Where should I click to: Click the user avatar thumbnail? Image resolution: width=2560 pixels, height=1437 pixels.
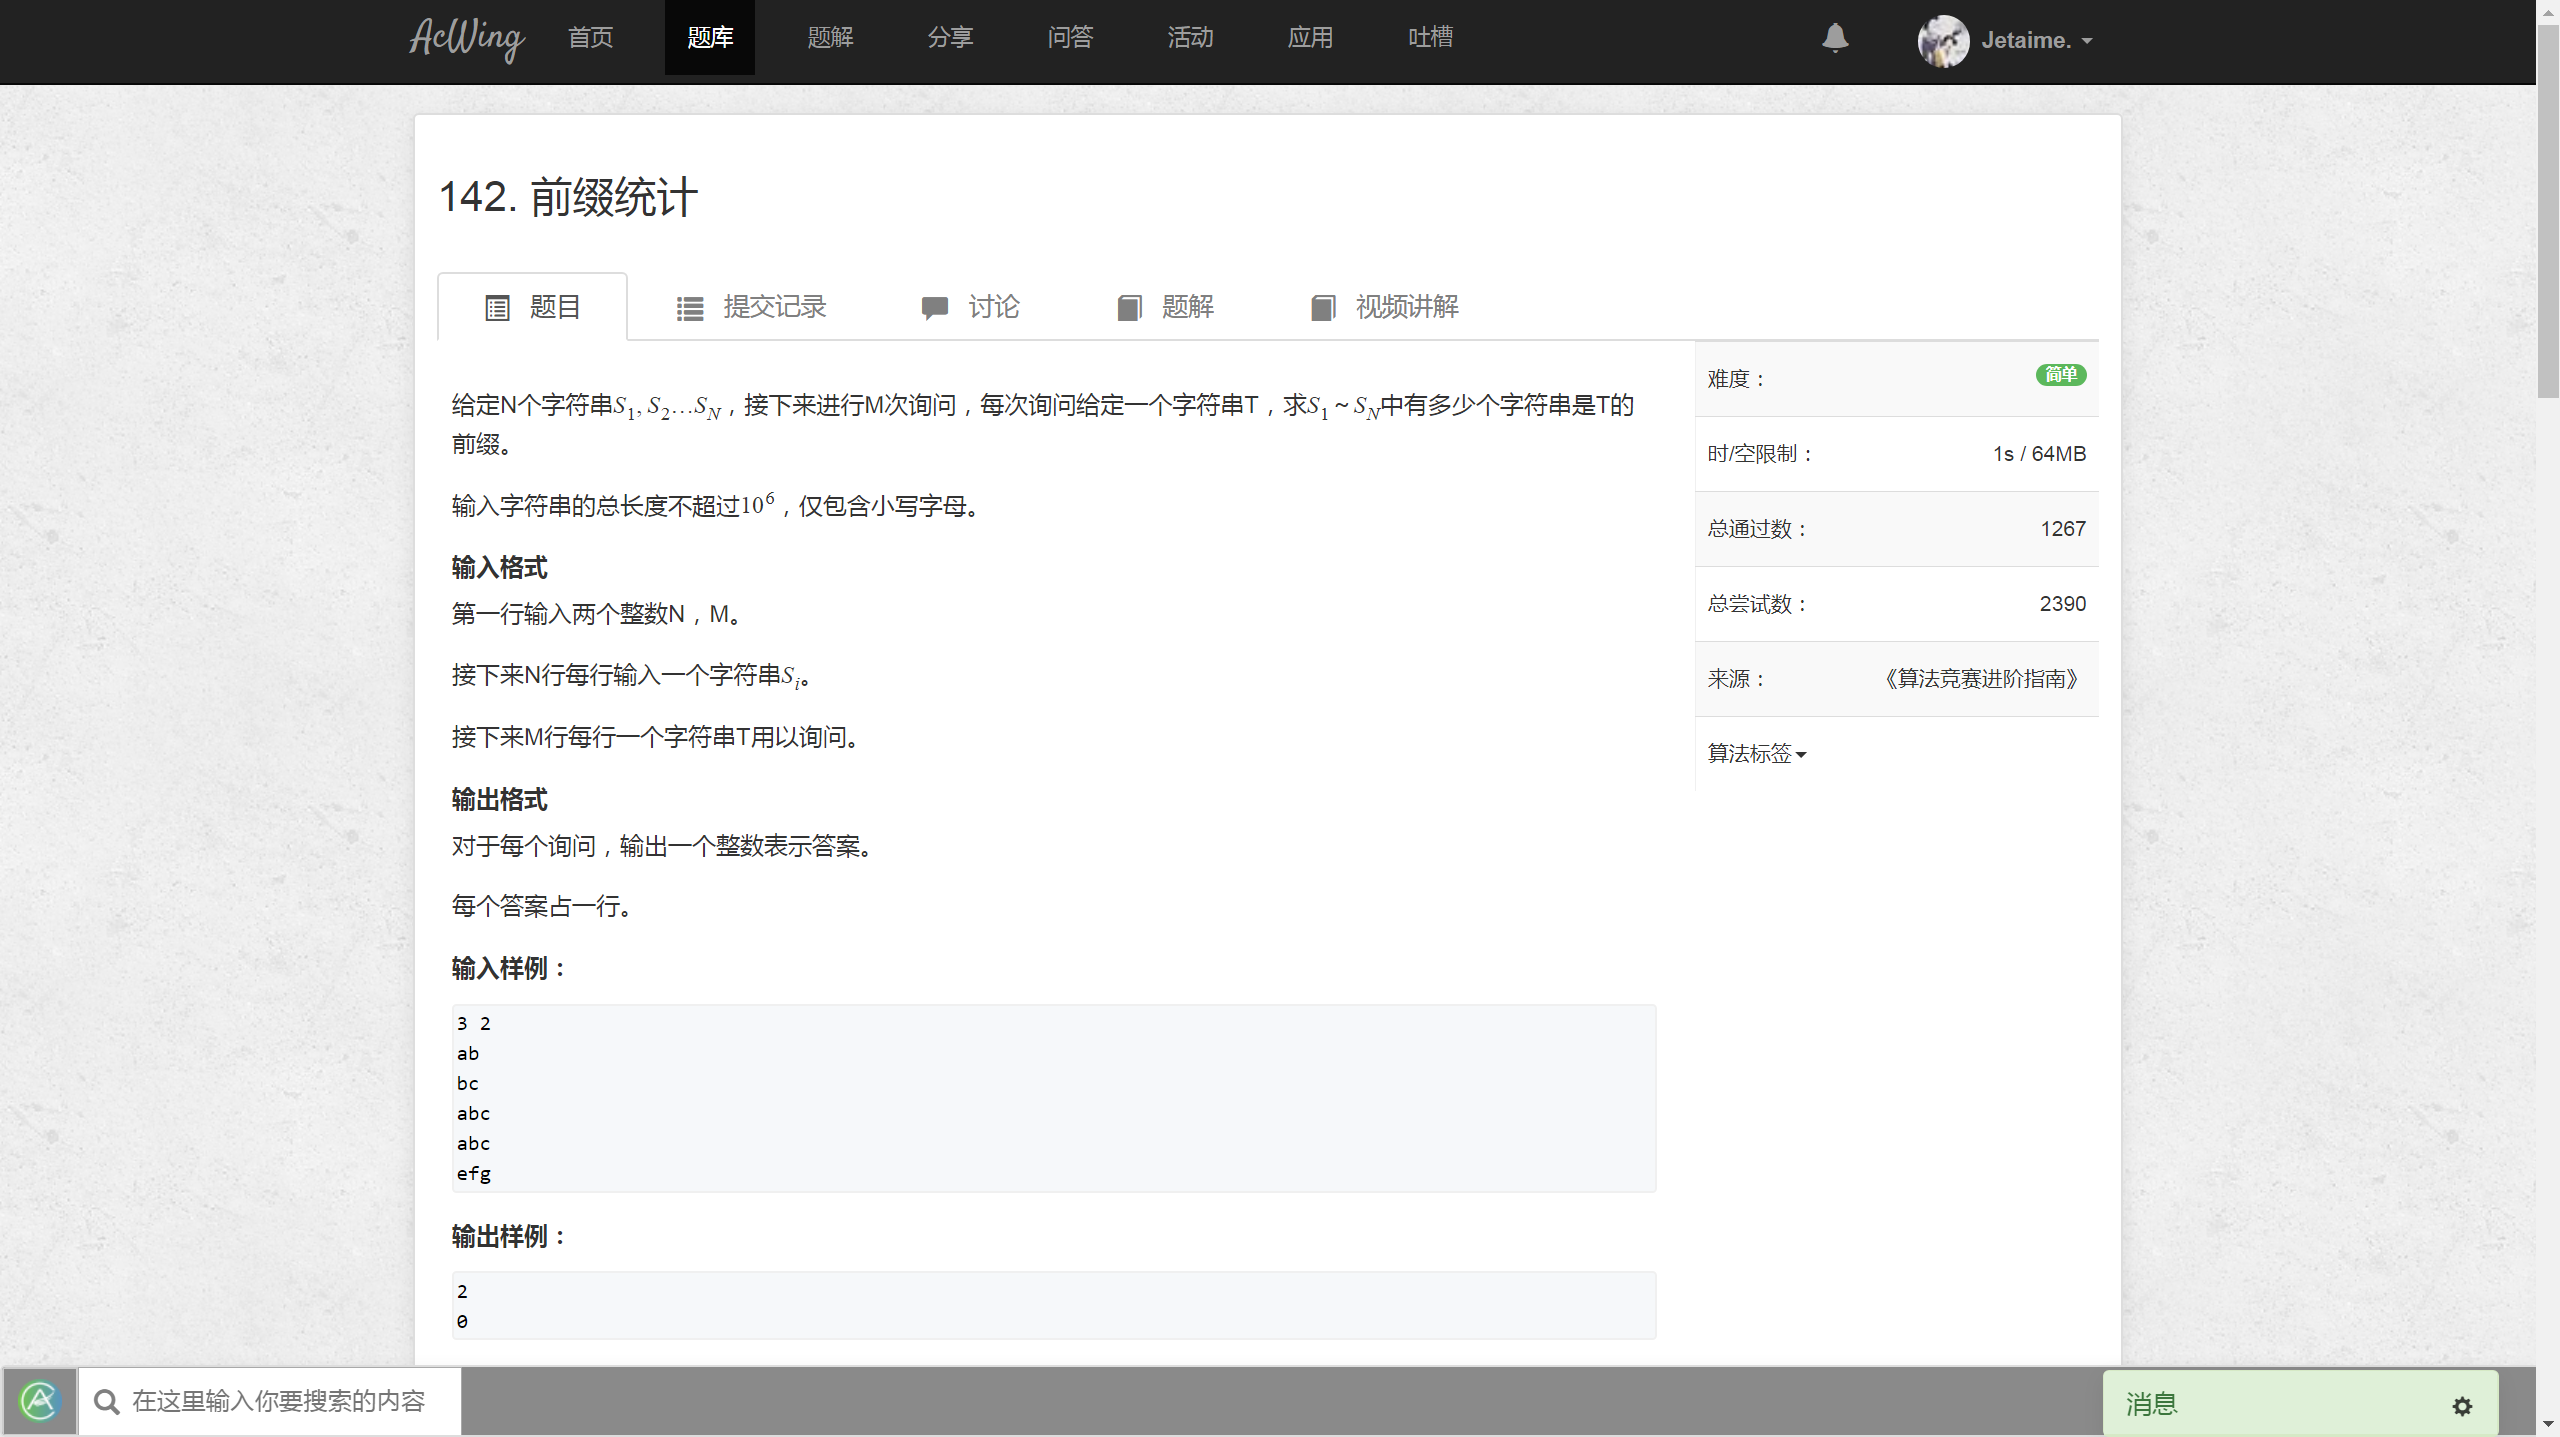point(1943,41)
